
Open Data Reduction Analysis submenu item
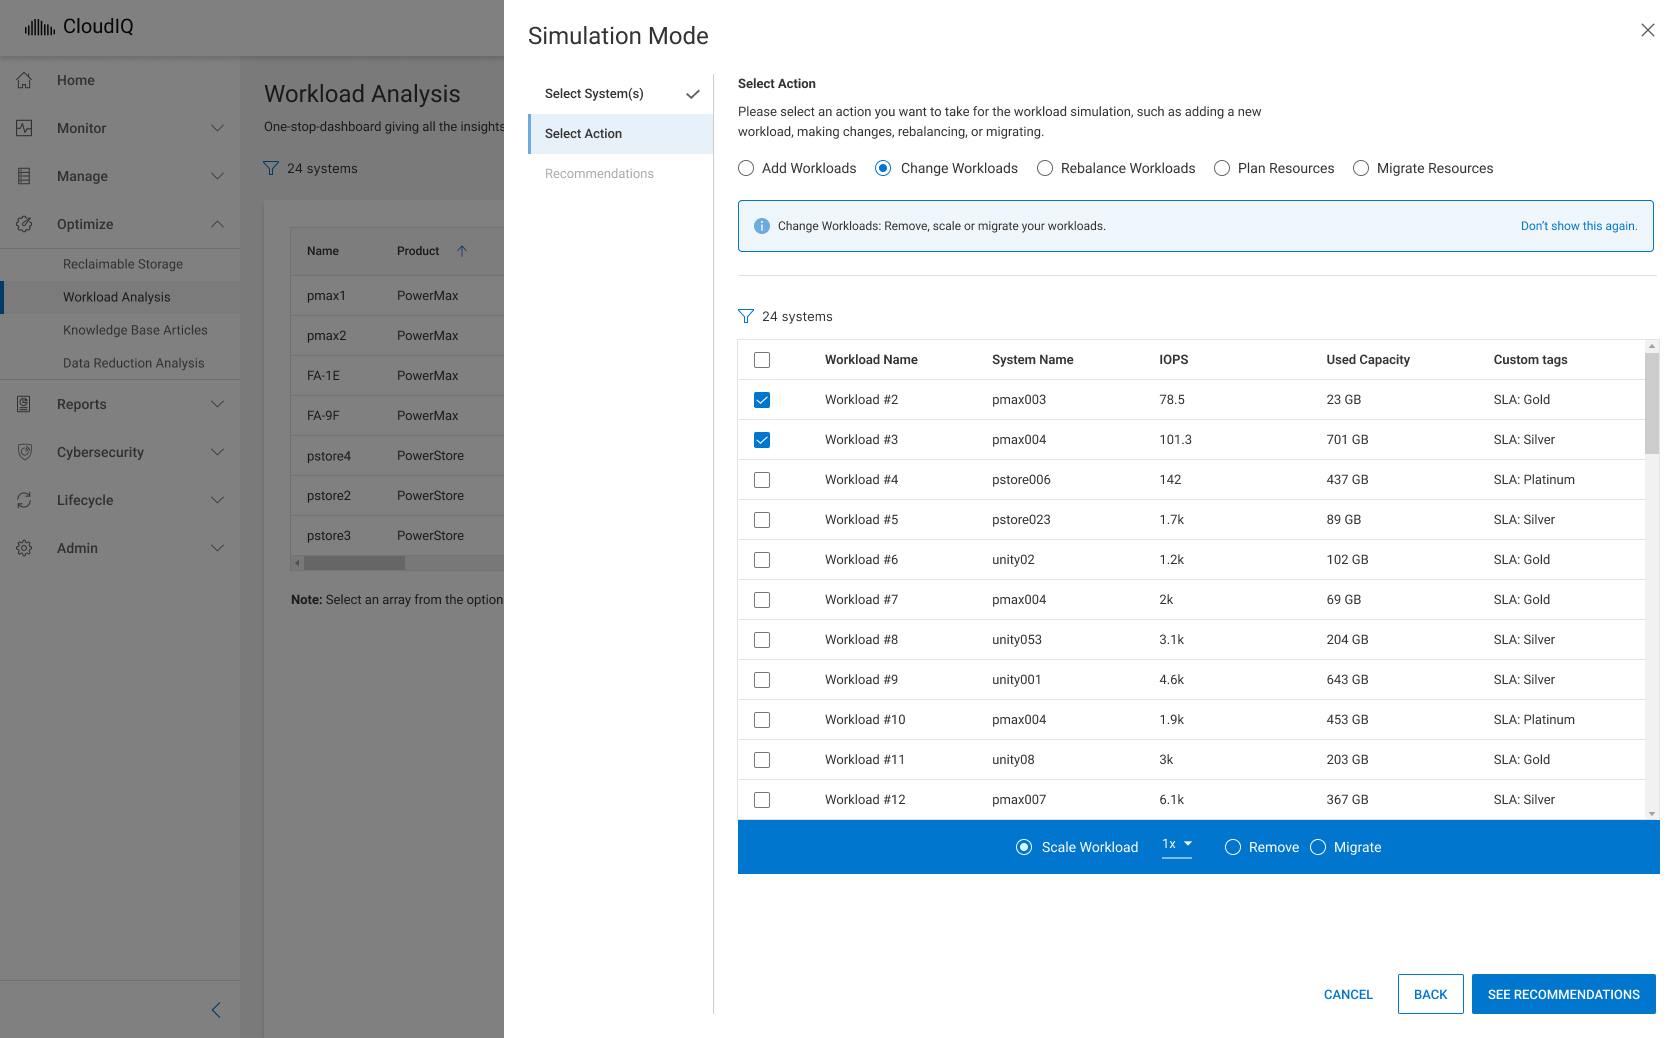point(120,363)
